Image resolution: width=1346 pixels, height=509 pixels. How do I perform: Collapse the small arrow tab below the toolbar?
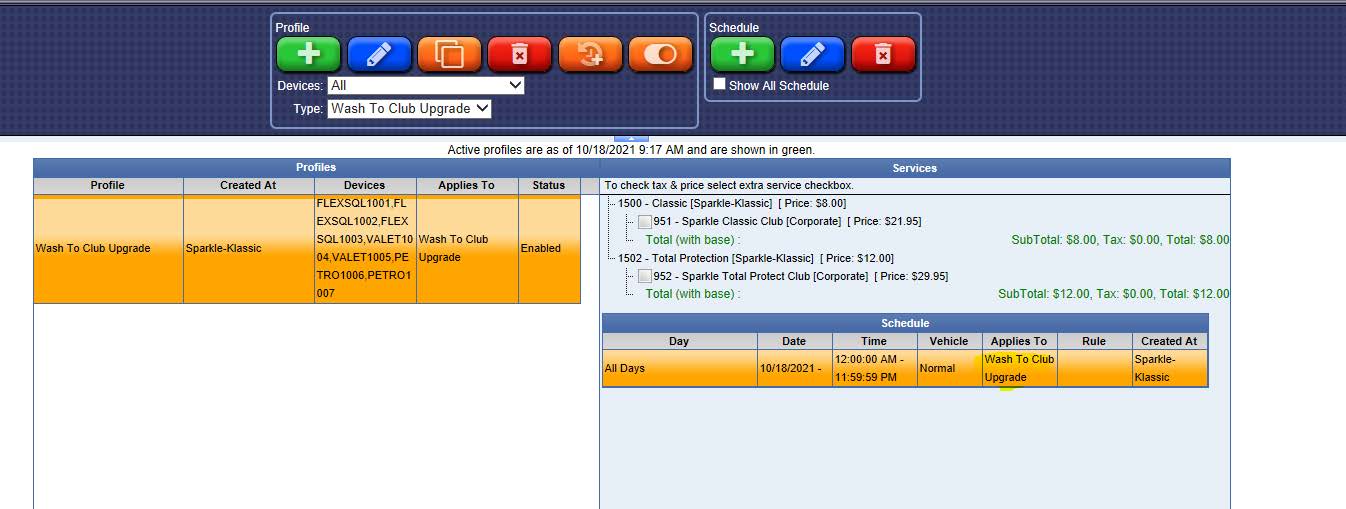pos(631,138)
